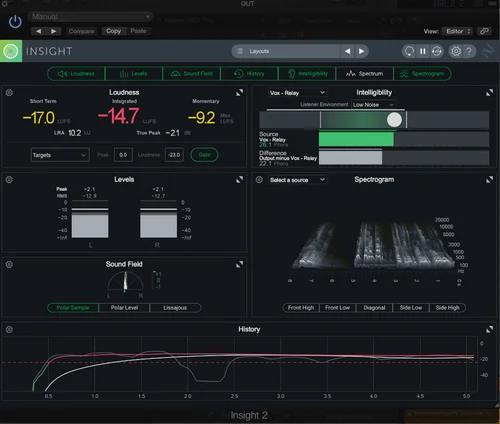This screenshot has height=424, width=500.
Task: Open the Loudness panel settings gear
Action: [9, 93]
